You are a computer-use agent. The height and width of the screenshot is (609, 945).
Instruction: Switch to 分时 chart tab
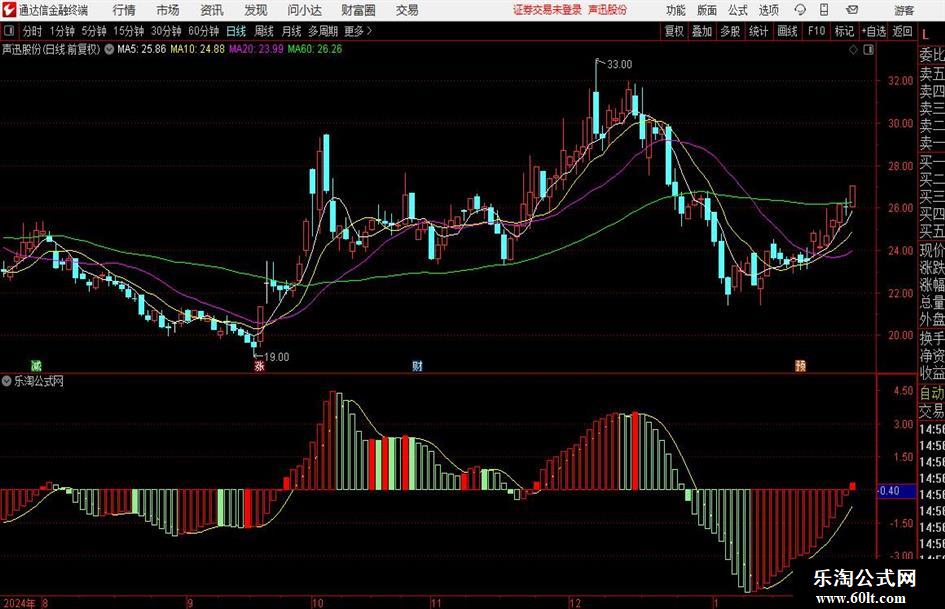click(33, 31)
